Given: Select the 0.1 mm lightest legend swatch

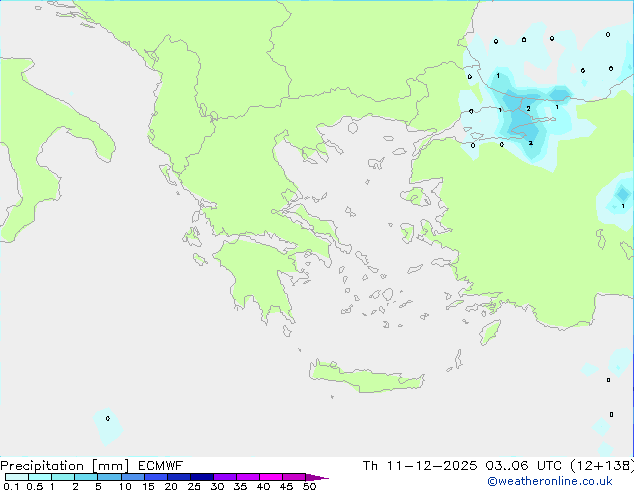Looking at the screenshot, I should [x=17, y=477].
